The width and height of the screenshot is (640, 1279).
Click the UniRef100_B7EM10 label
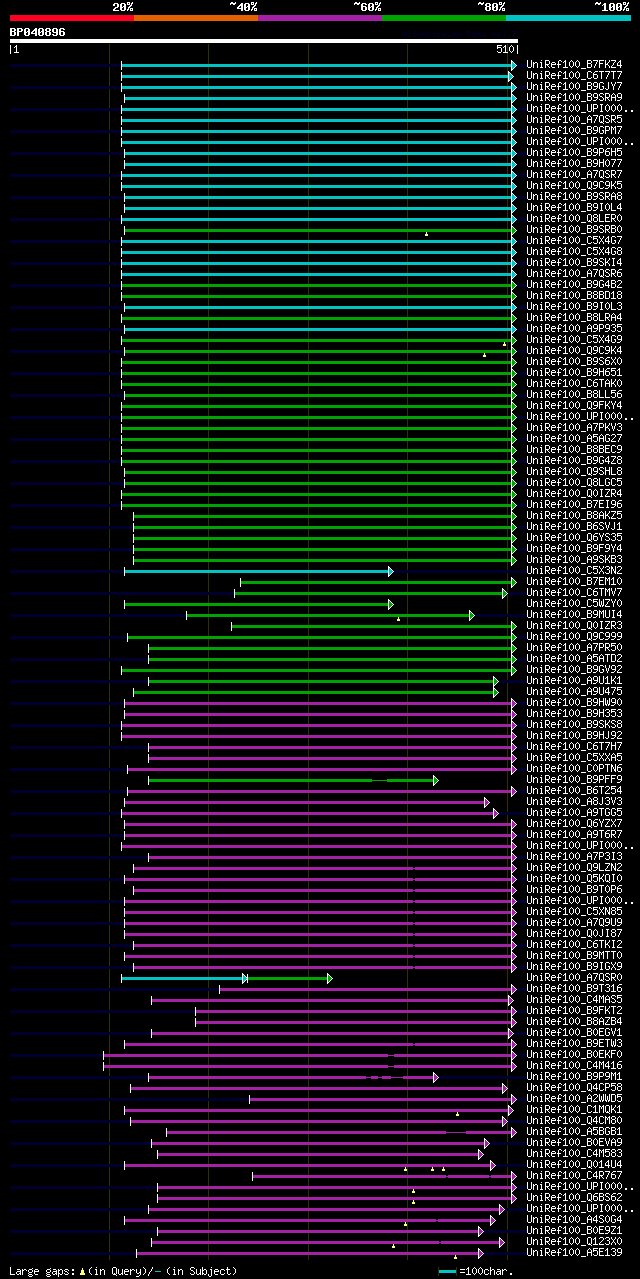pos(574,581)
